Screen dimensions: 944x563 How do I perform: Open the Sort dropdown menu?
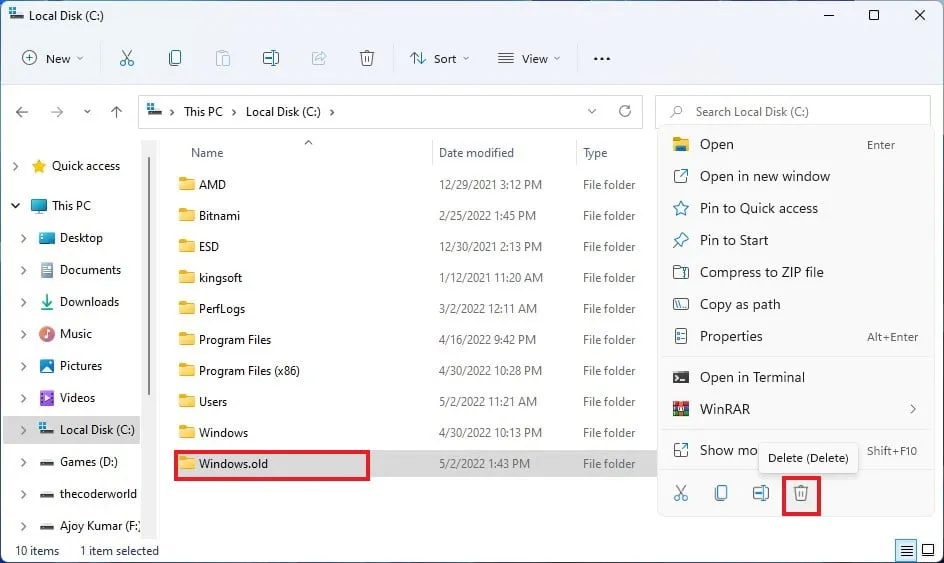439,58
